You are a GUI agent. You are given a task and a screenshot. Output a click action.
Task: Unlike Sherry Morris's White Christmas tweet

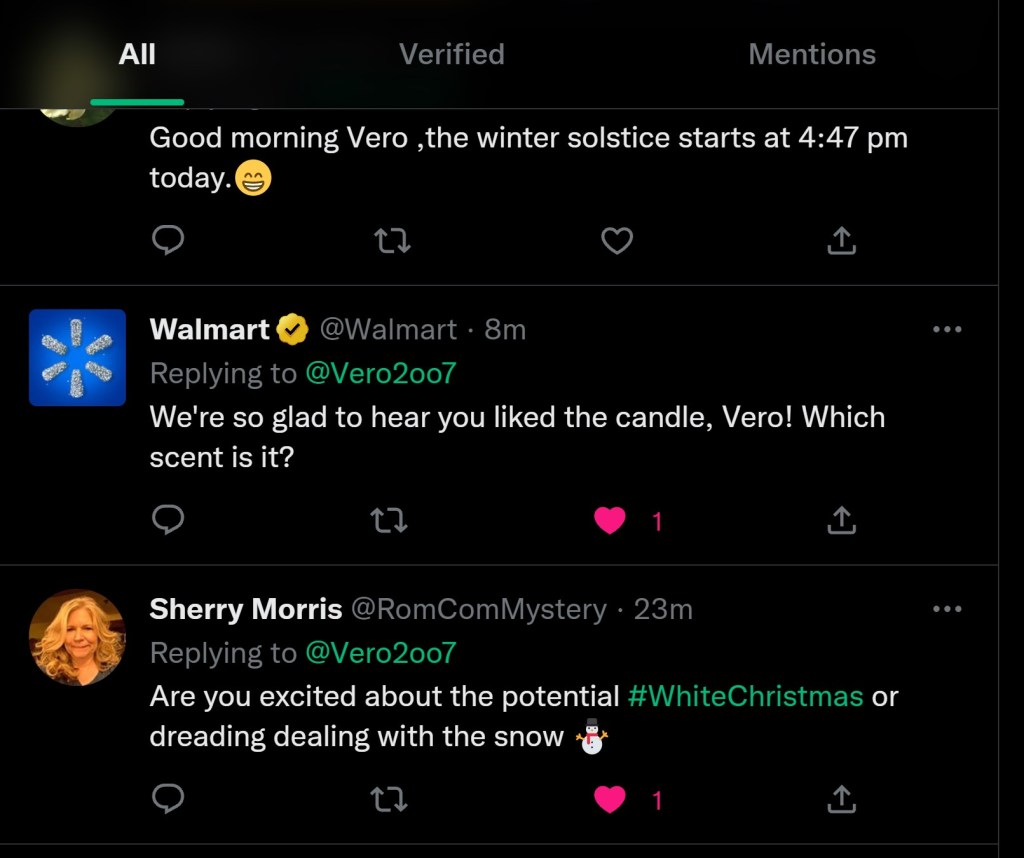coord(610,799)
